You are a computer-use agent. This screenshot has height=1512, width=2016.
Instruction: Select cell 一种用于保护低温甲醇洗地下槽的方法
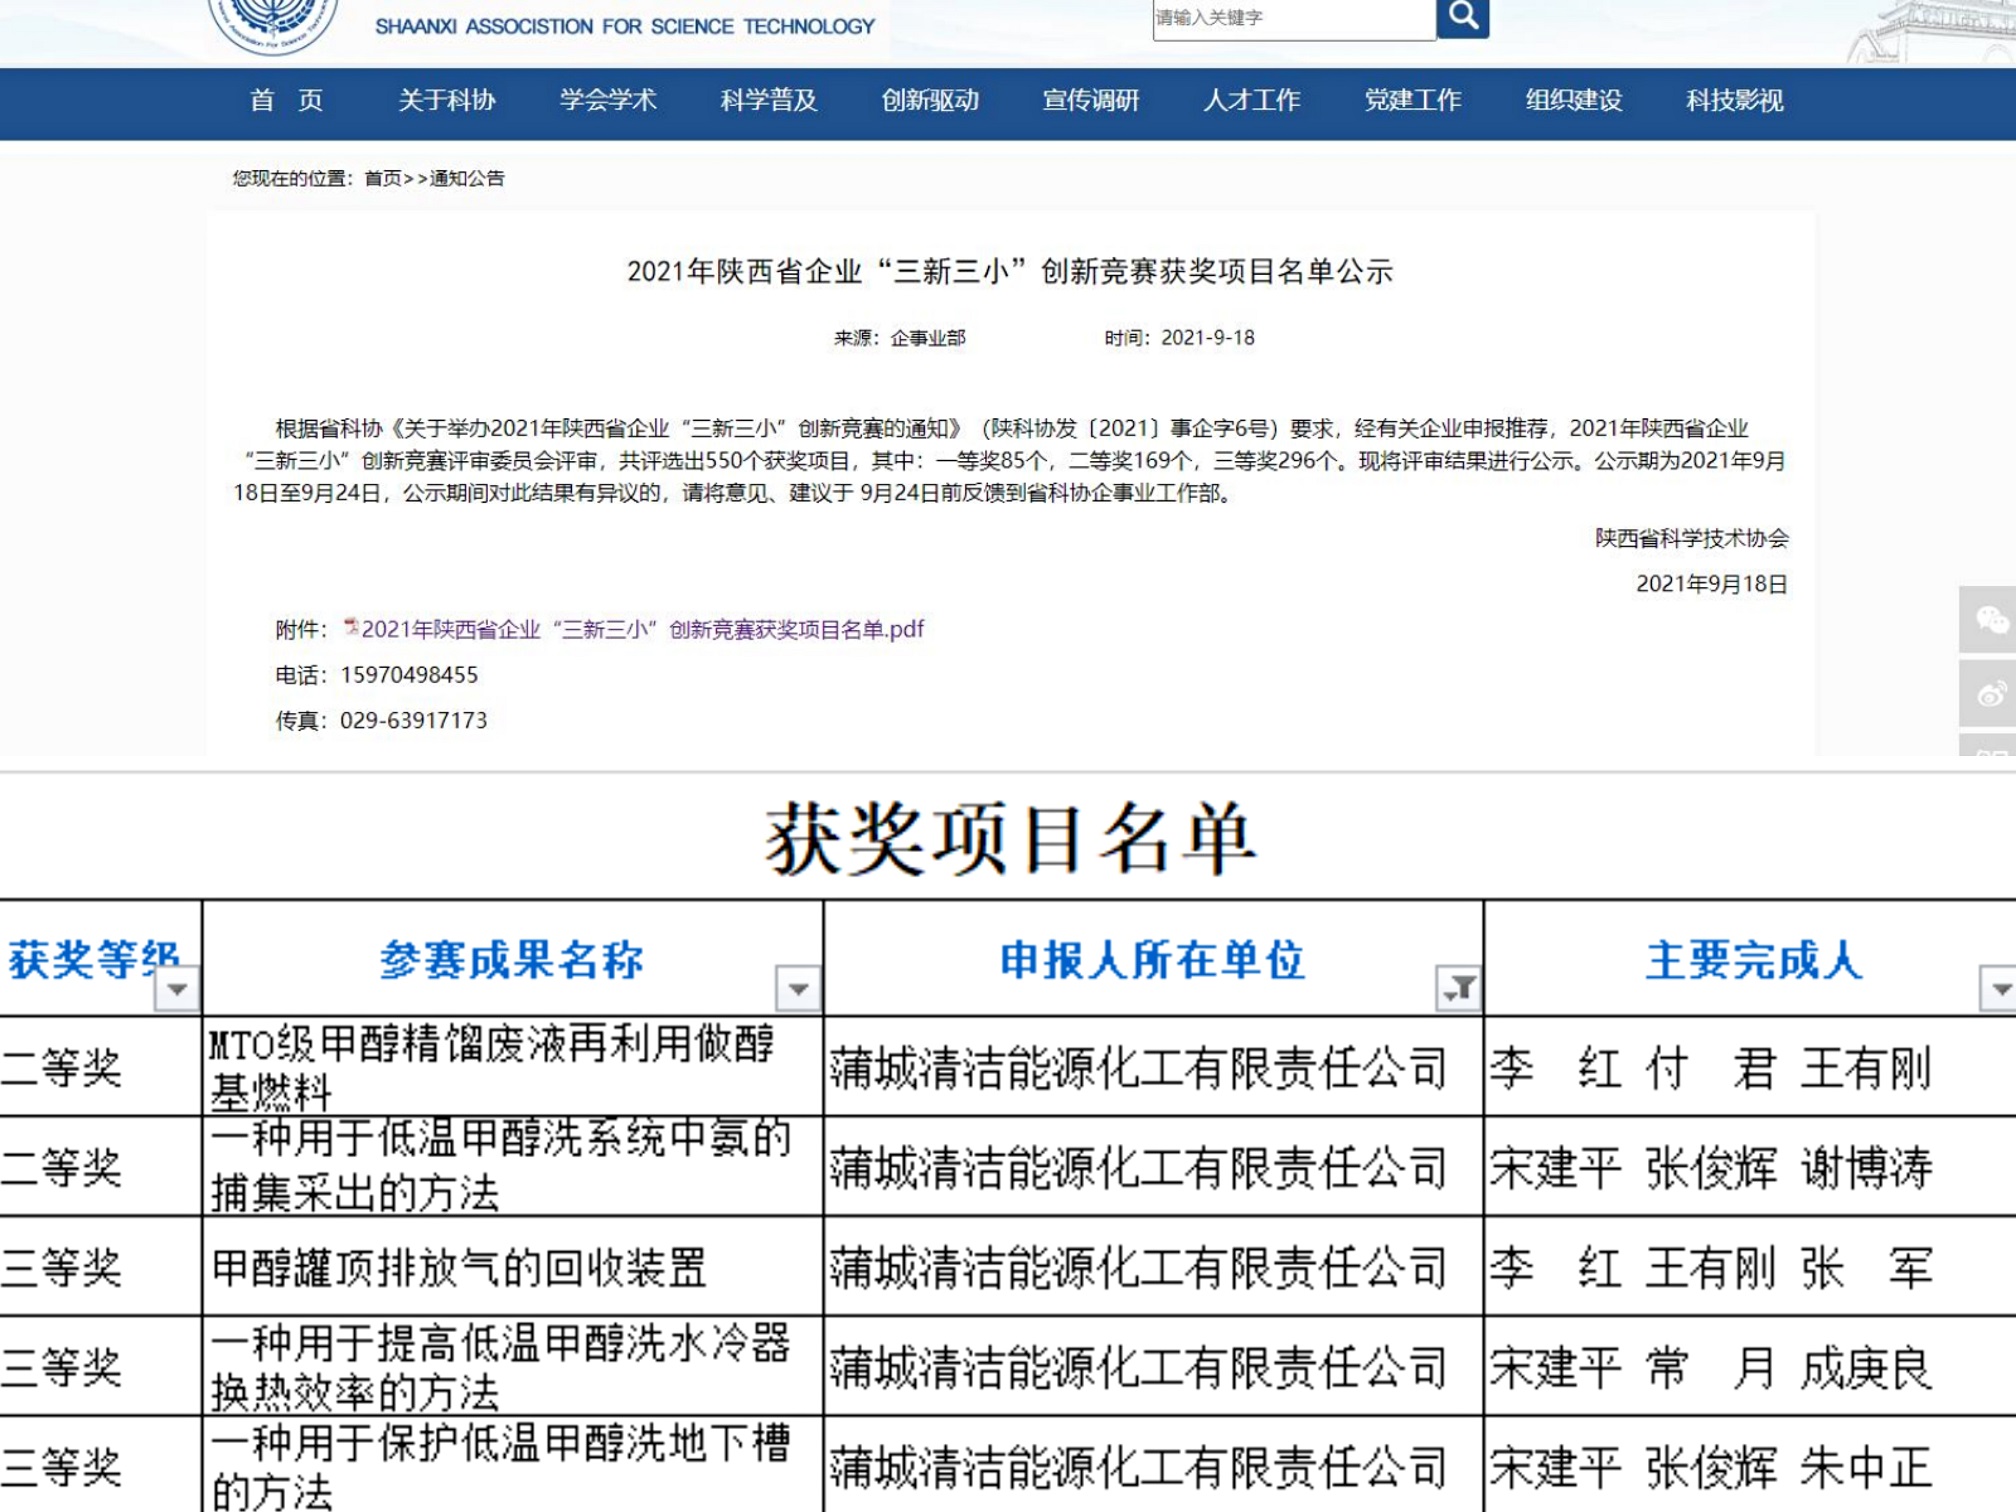513,1465
